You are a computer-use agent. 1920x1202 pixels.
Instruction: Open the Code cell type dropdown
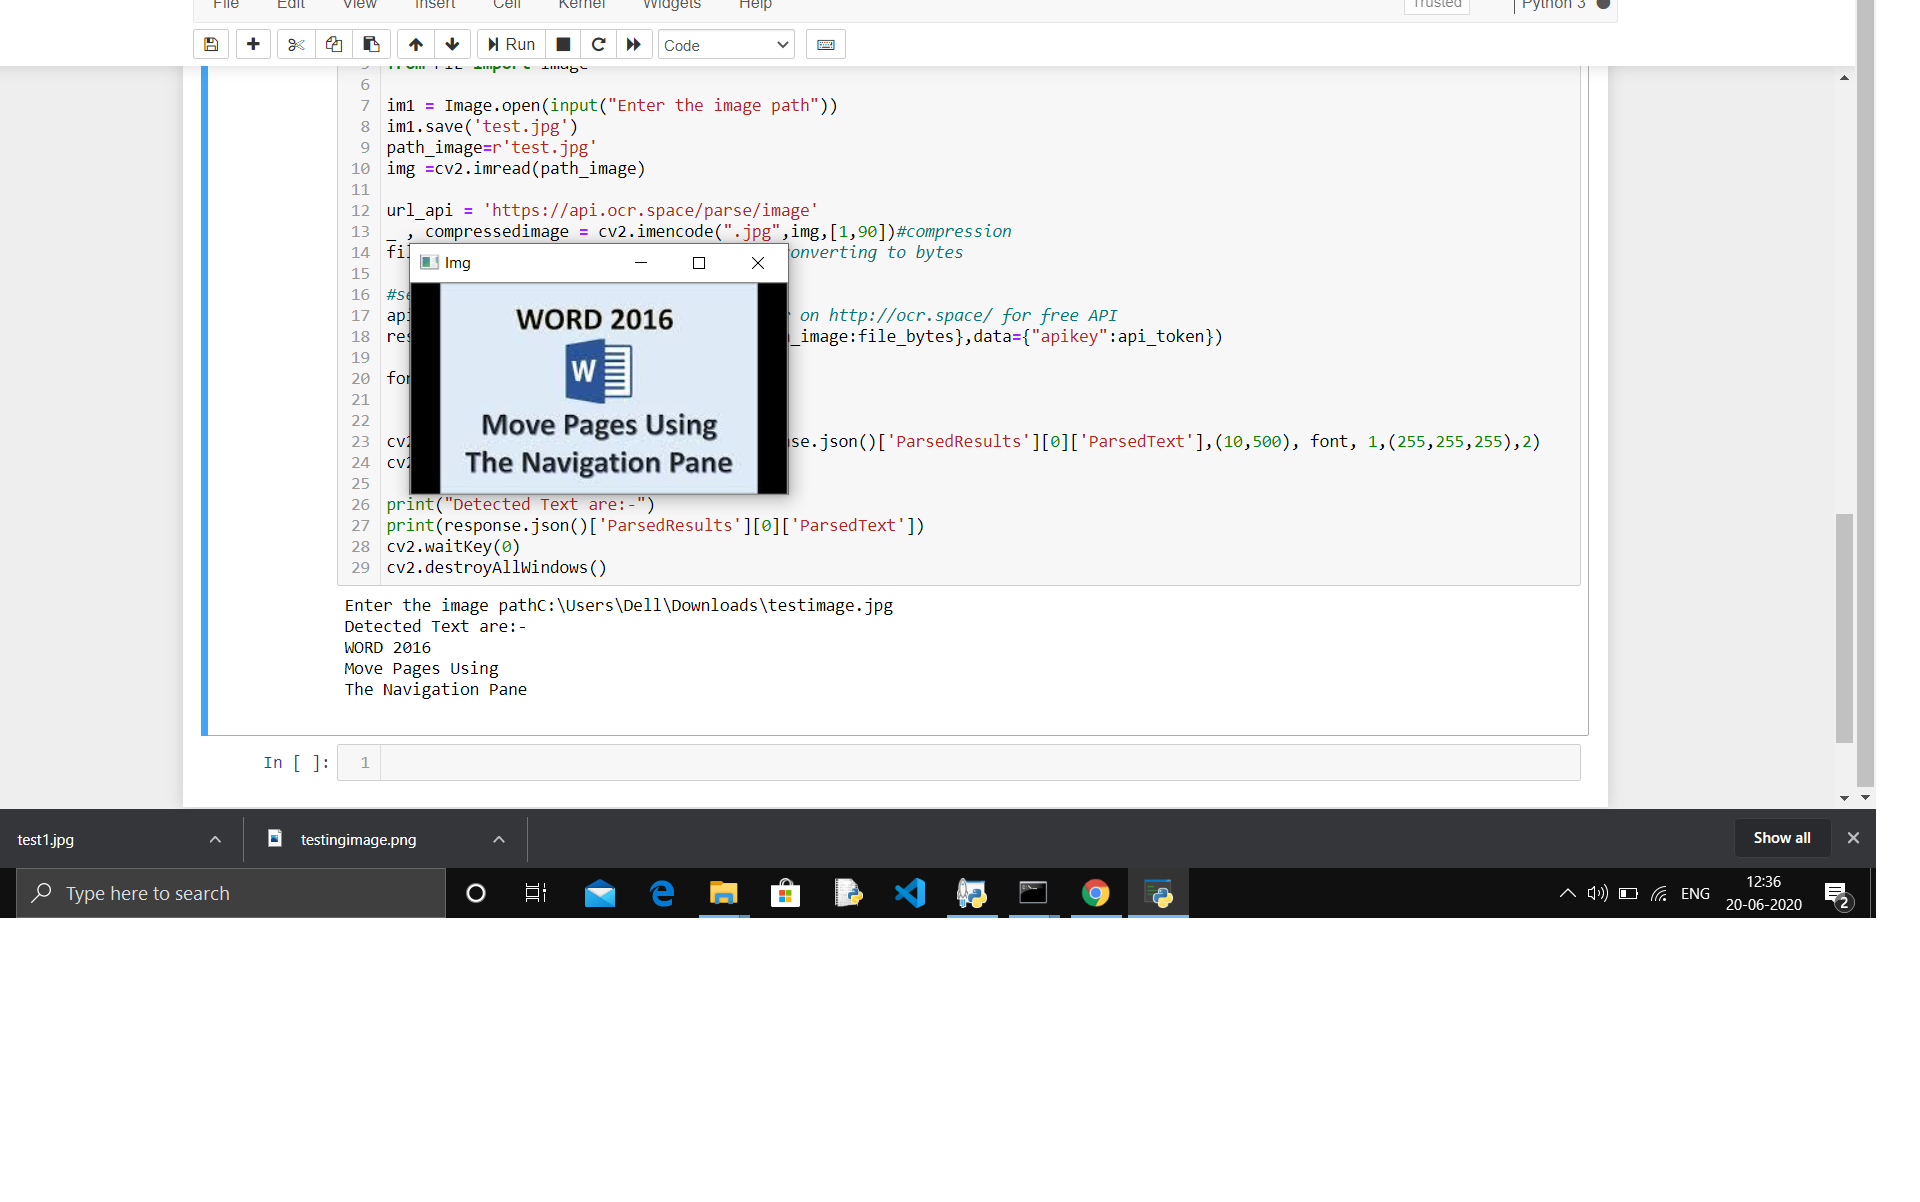click(726, 45)
